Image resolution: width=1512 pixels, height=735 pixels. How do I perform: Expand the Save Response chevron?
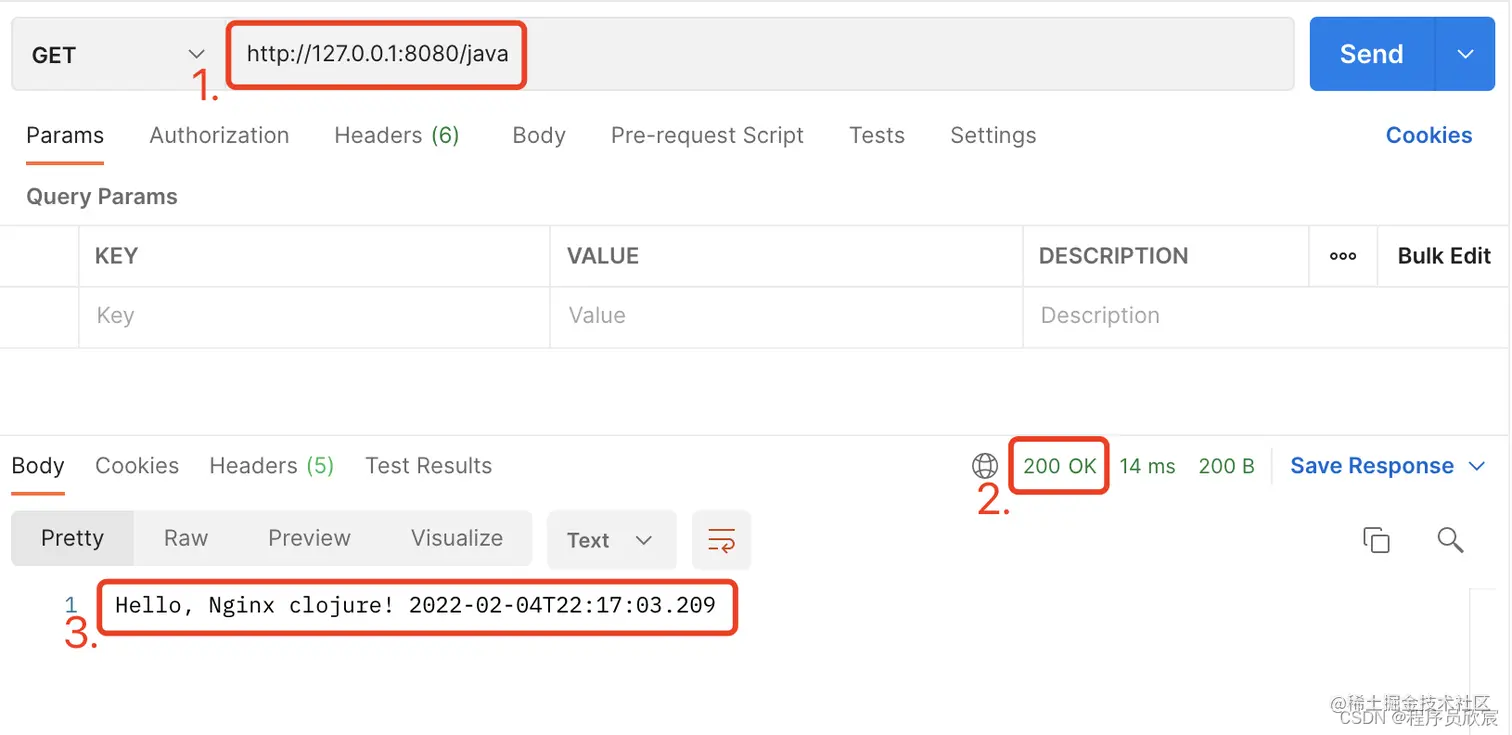[1477, 467]
